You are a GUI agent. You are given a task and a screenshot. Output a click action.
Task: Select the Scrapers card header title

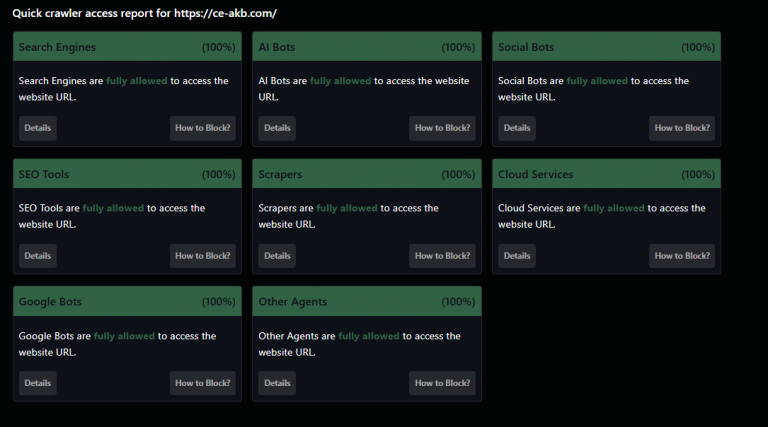(x=280, y=175)
